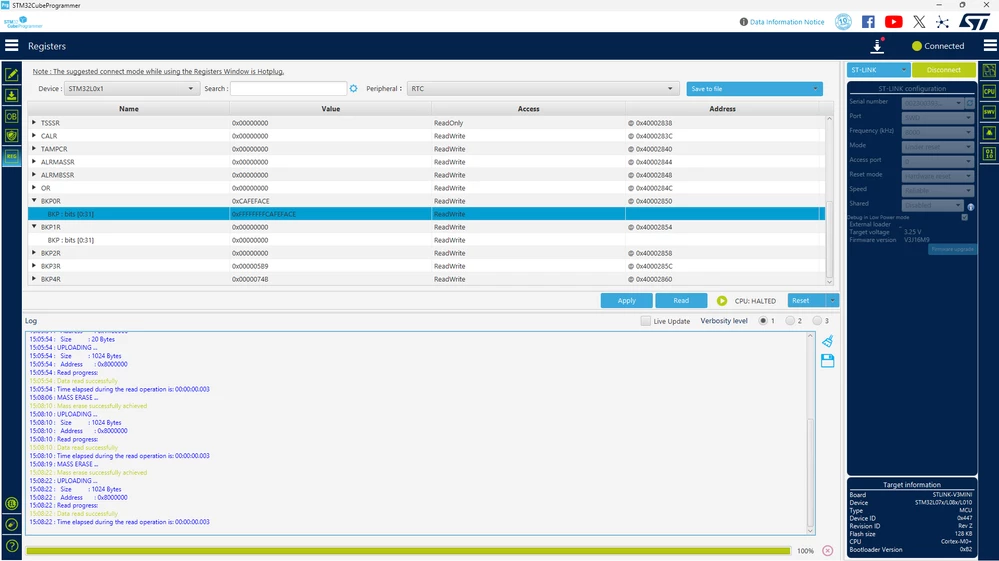Viewport: 999px width, 561px height.
Task: Cancel progress with the red X icon
Action: 828,550
